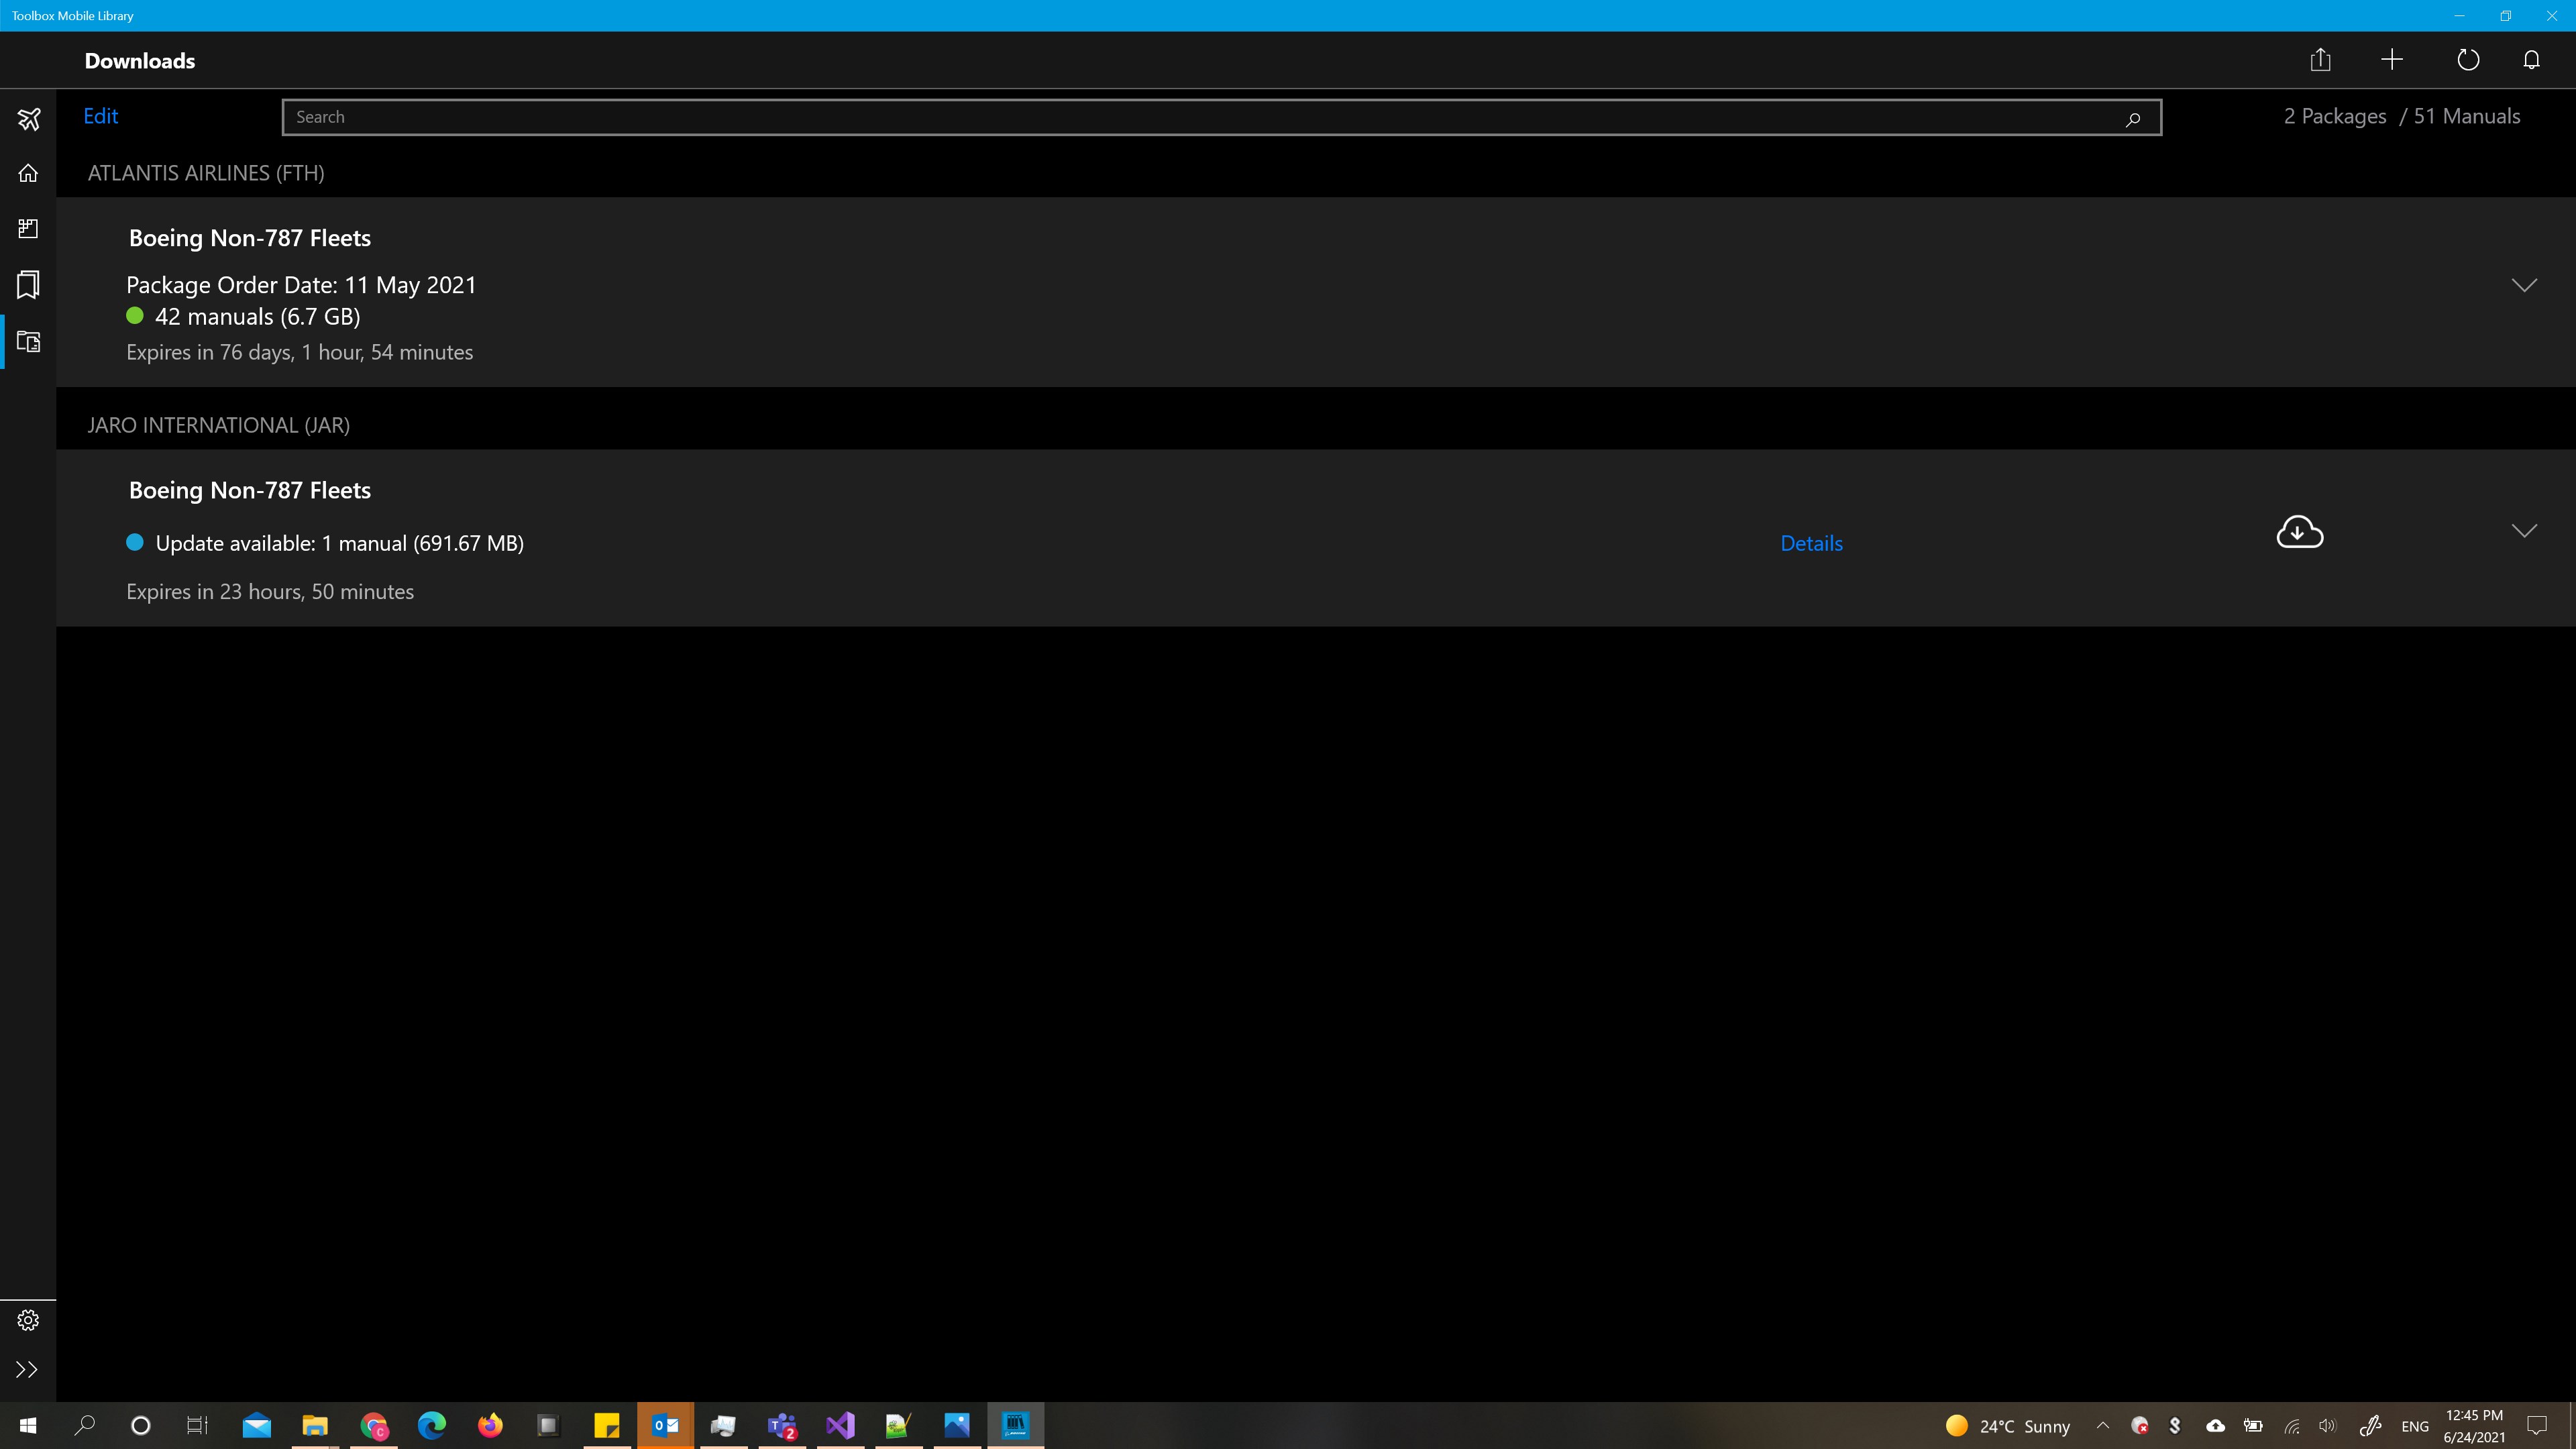Open Settings gear in sidebar

[28, 1320]
